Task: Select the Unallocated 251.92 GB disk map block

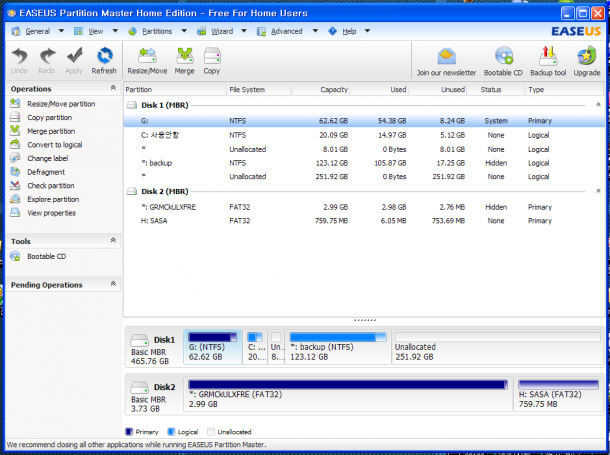Action: tap(498, 347)
